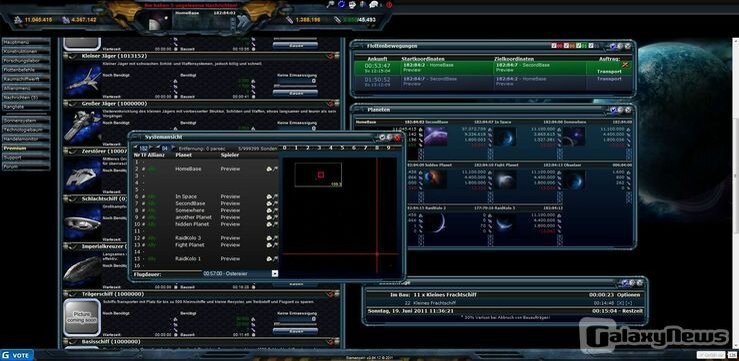Click the crystal resource icon showing 4.367.142
Image resolution: width=739 pixels, height=361 pixels.
point(66,20)
